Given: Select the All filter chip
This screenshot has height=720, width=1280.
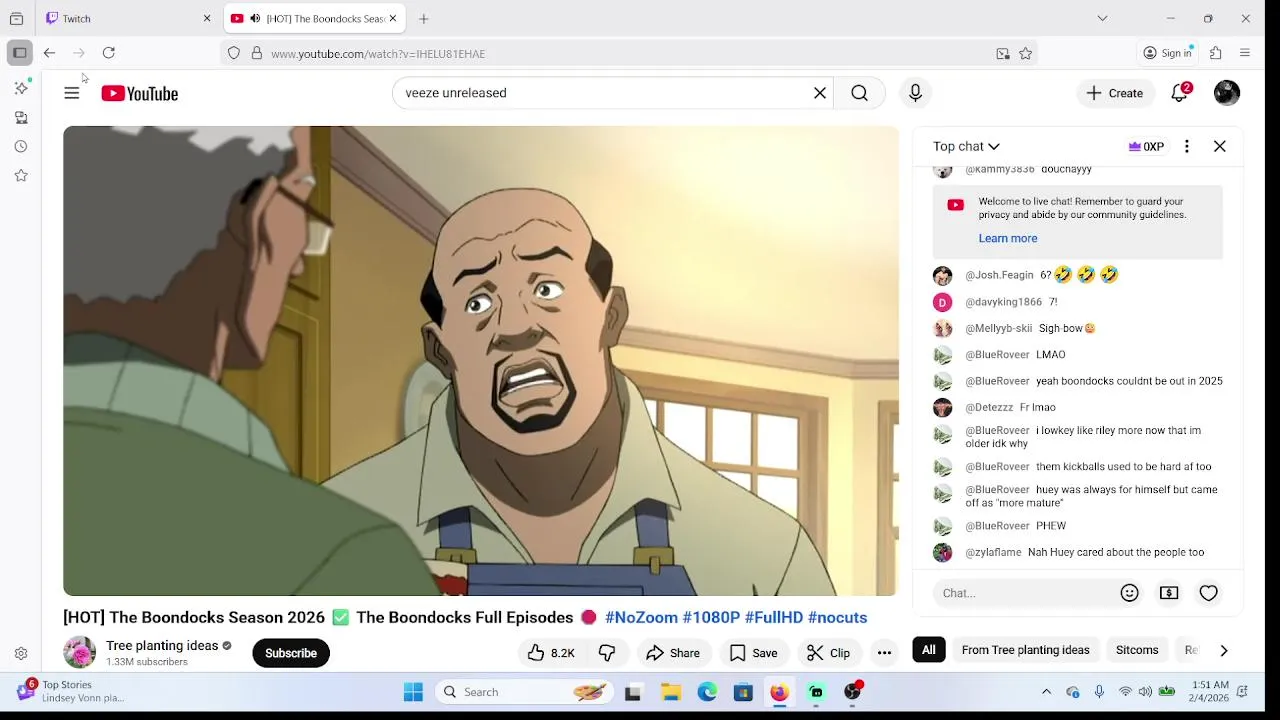Looking at the screenshot, I should point(929,650).
